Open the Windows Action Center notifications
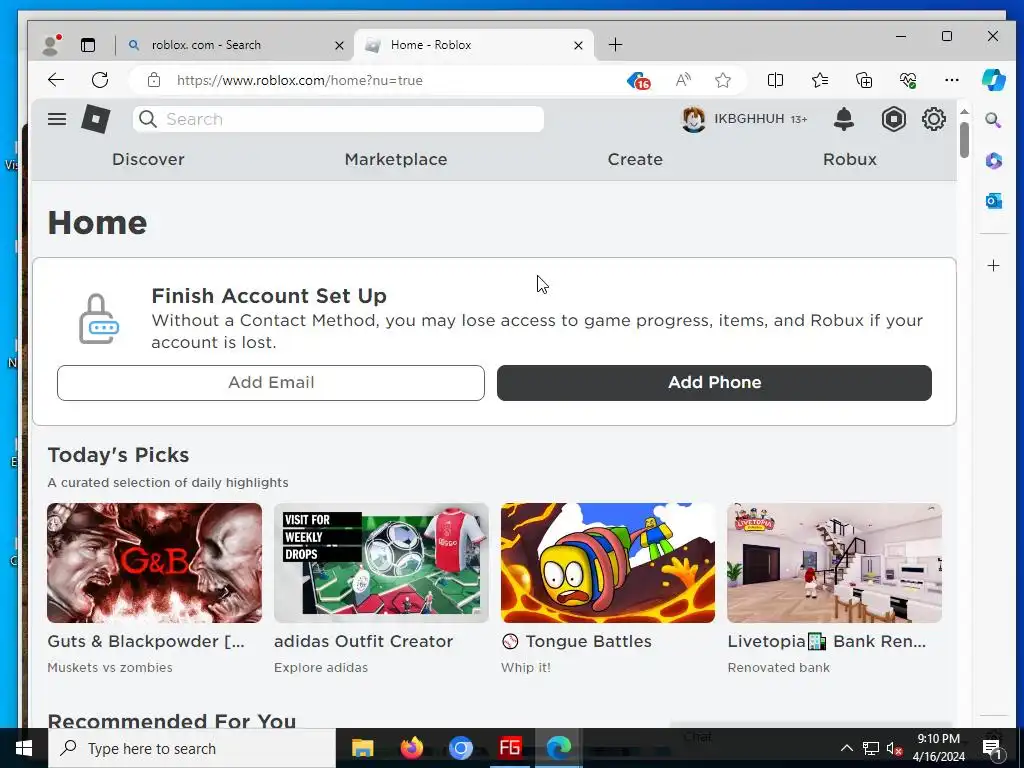This screenshot has width=1024, height=768. [x=992, y=748]
